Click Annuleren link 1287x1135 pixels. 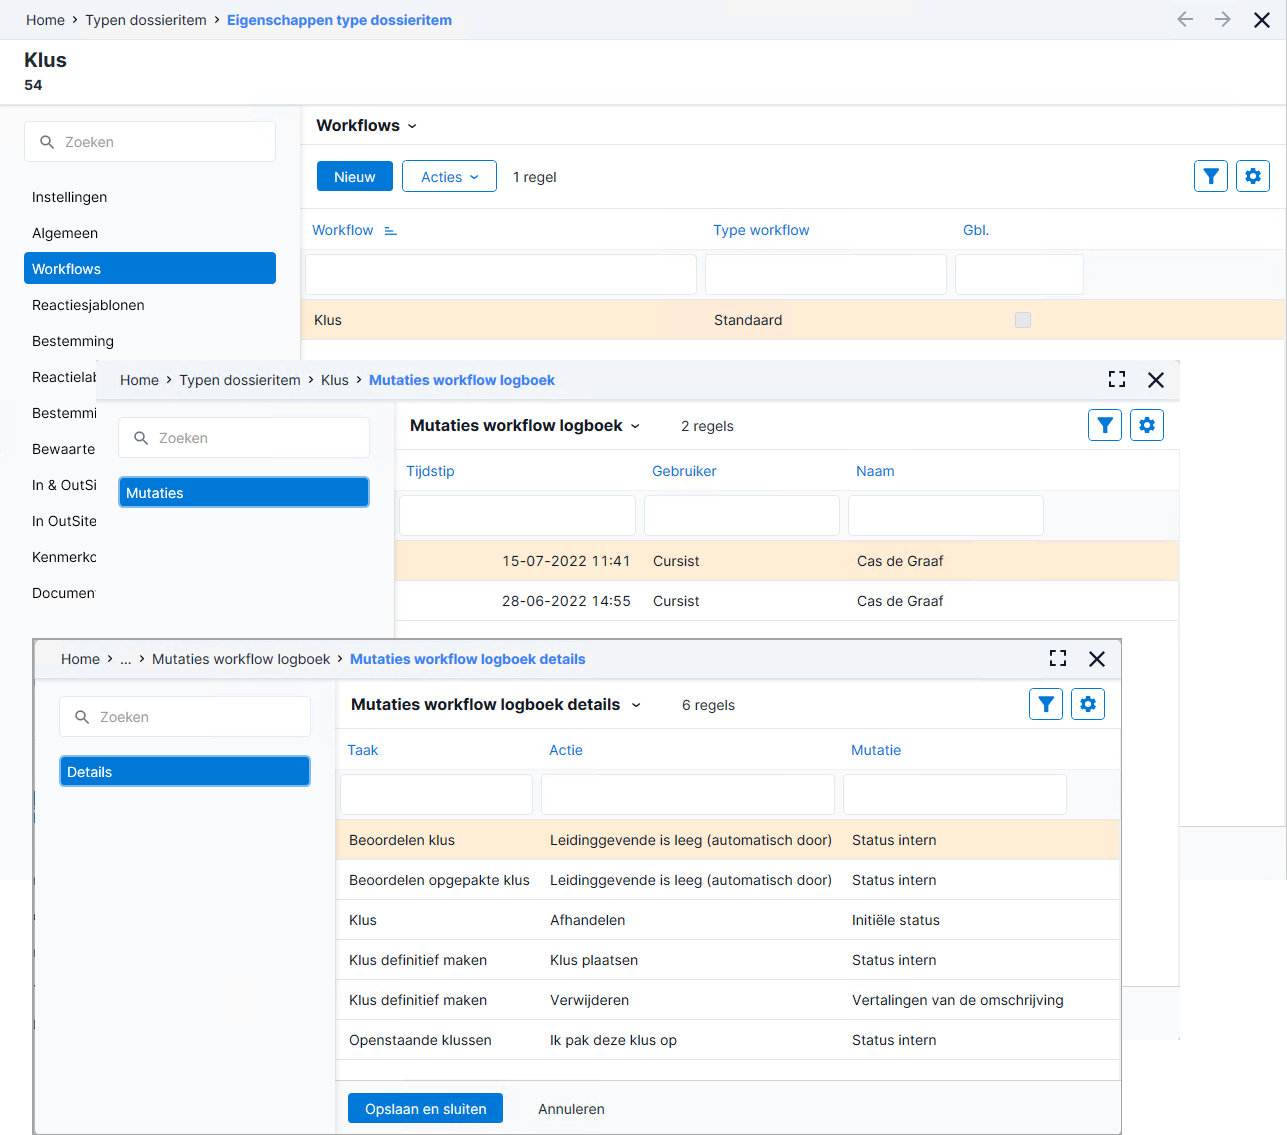tap(571, 1109)
